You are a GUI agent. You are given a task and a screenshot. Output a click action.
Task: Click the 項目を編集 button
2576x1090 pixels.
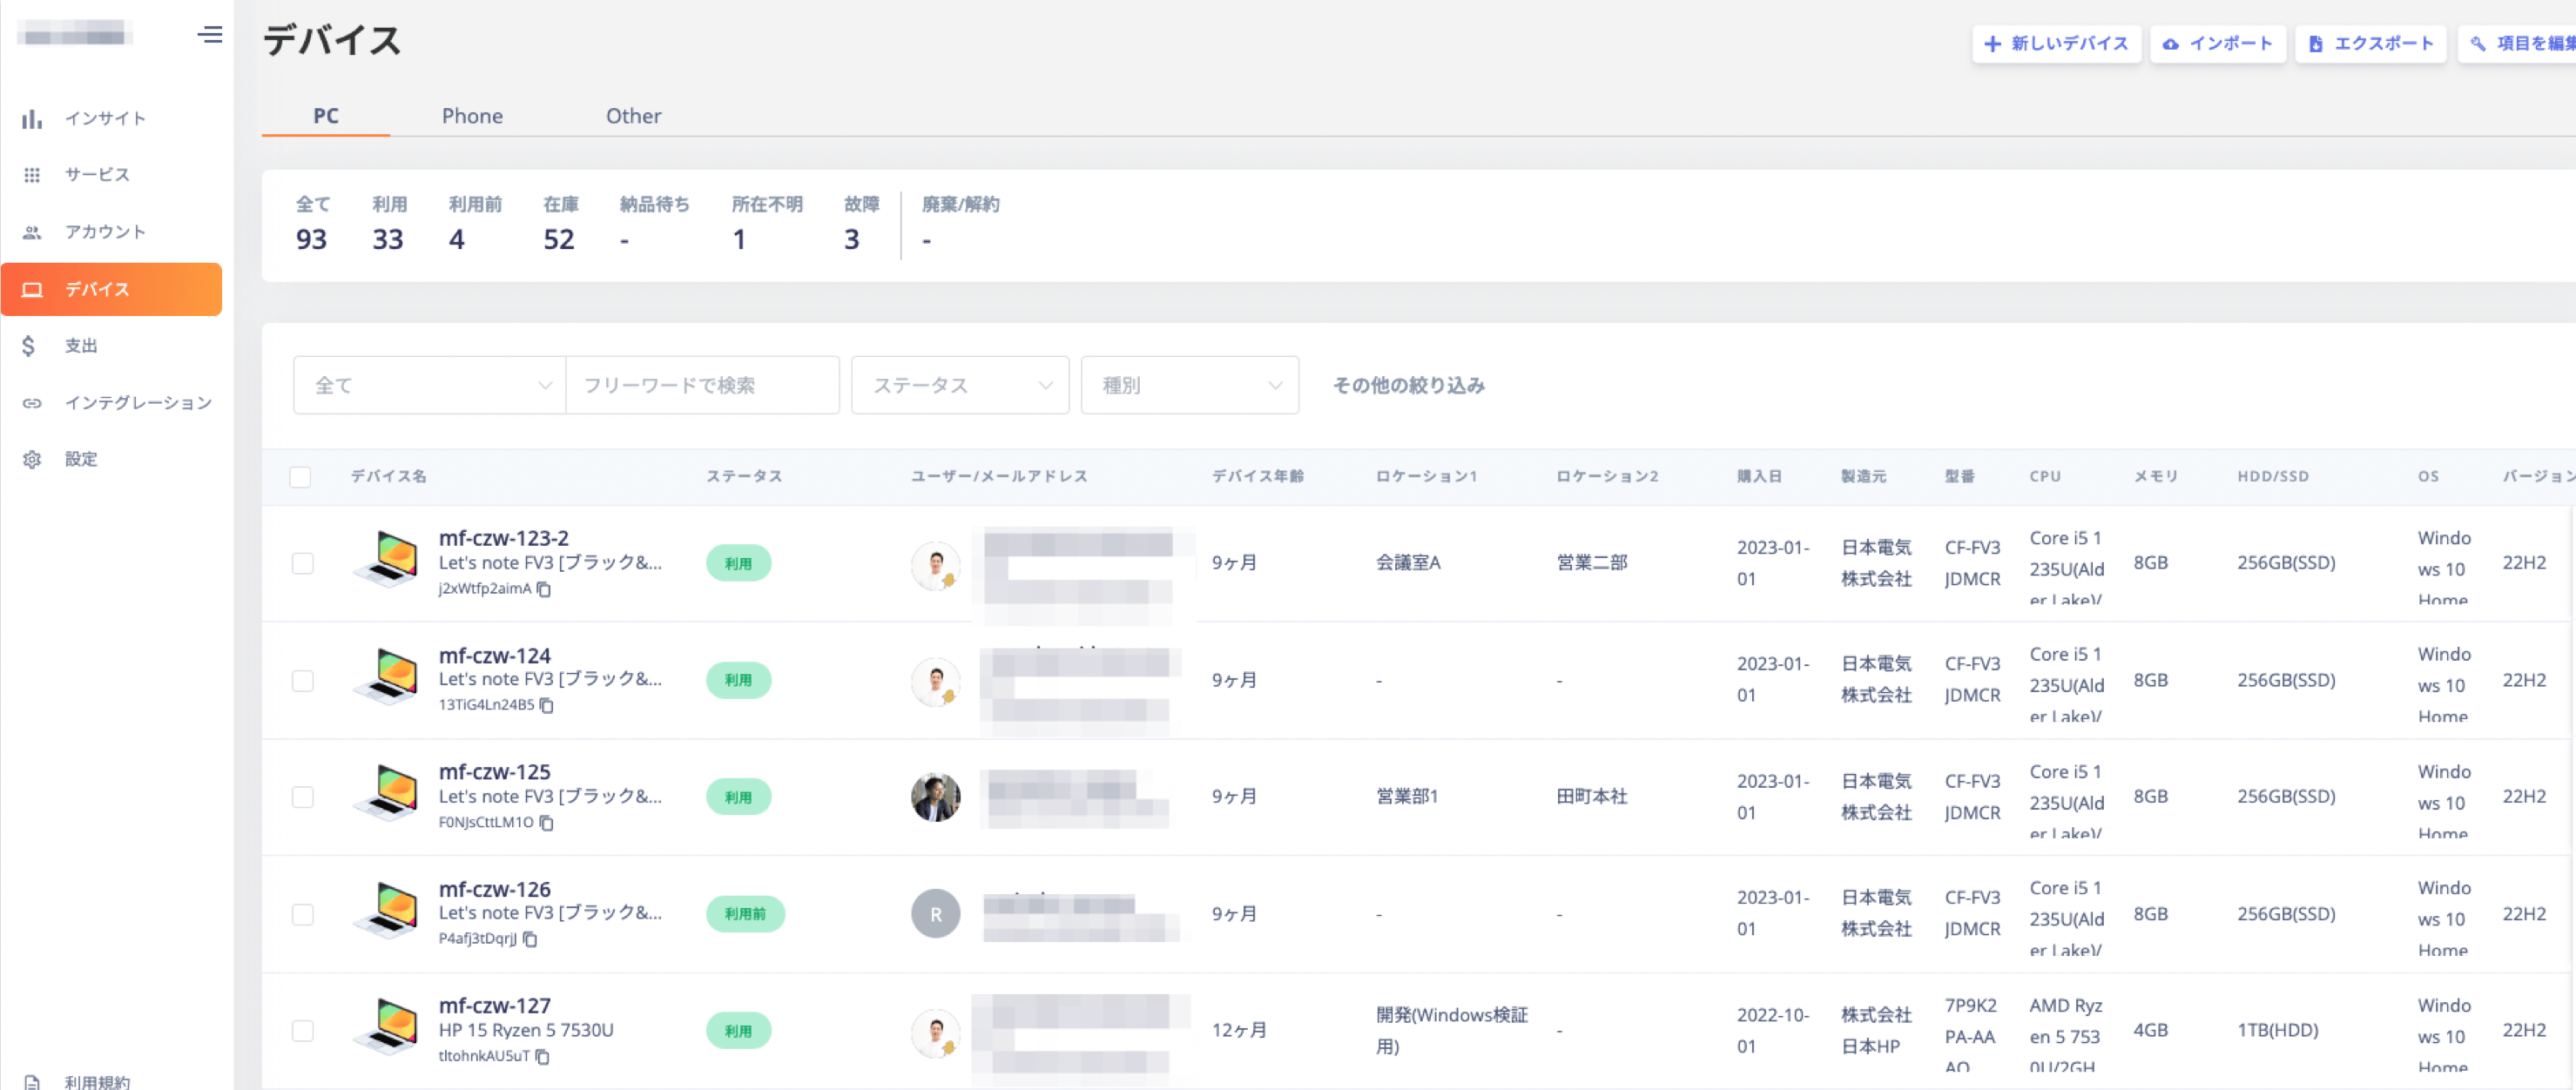tap(2516, 44)
